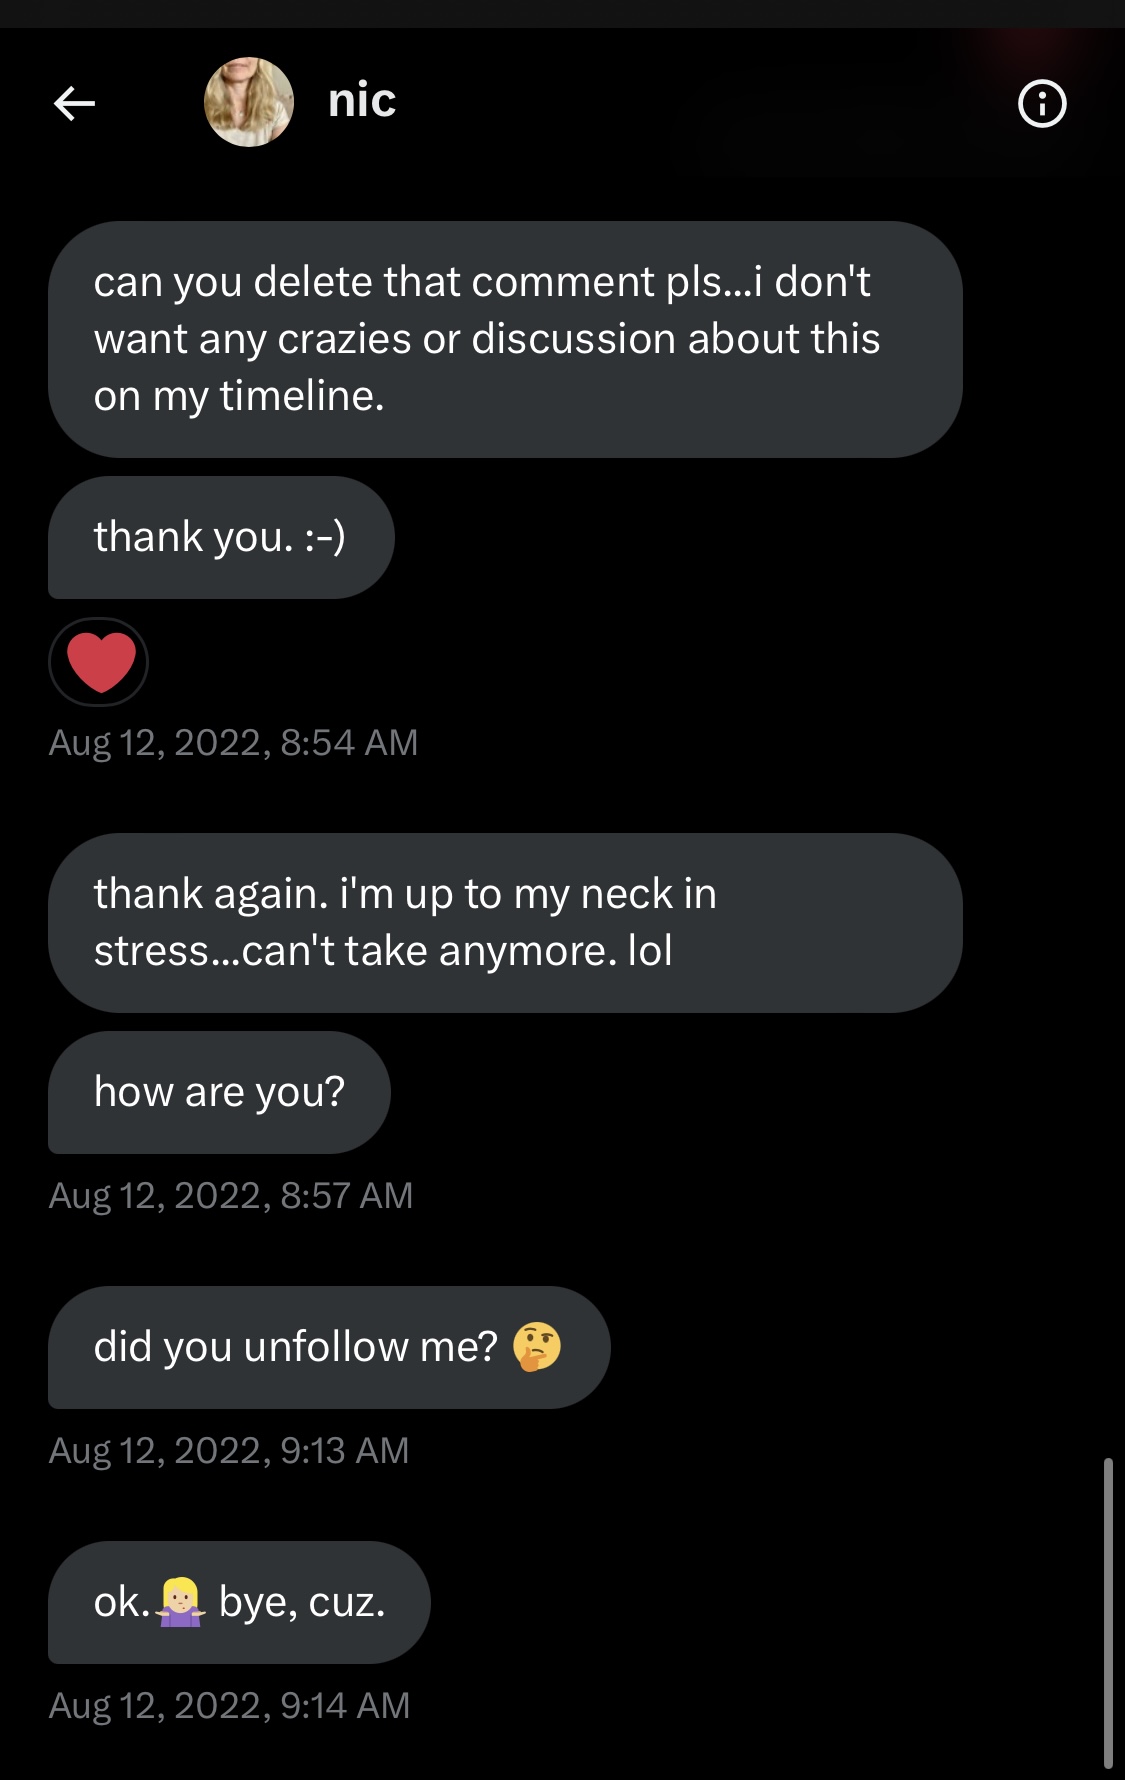
Task: Tap the 9:13 AM timestamp
Action: 229,1451
